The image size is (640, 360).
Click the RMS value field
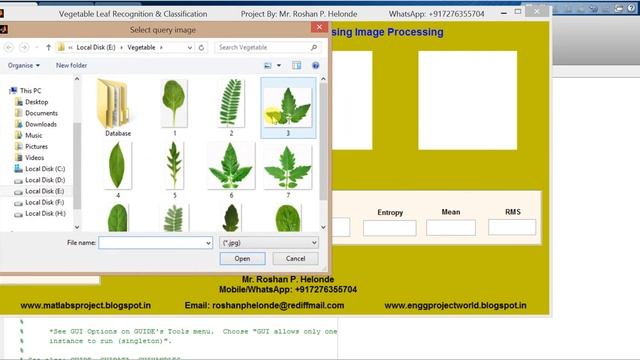pos(512,227)
